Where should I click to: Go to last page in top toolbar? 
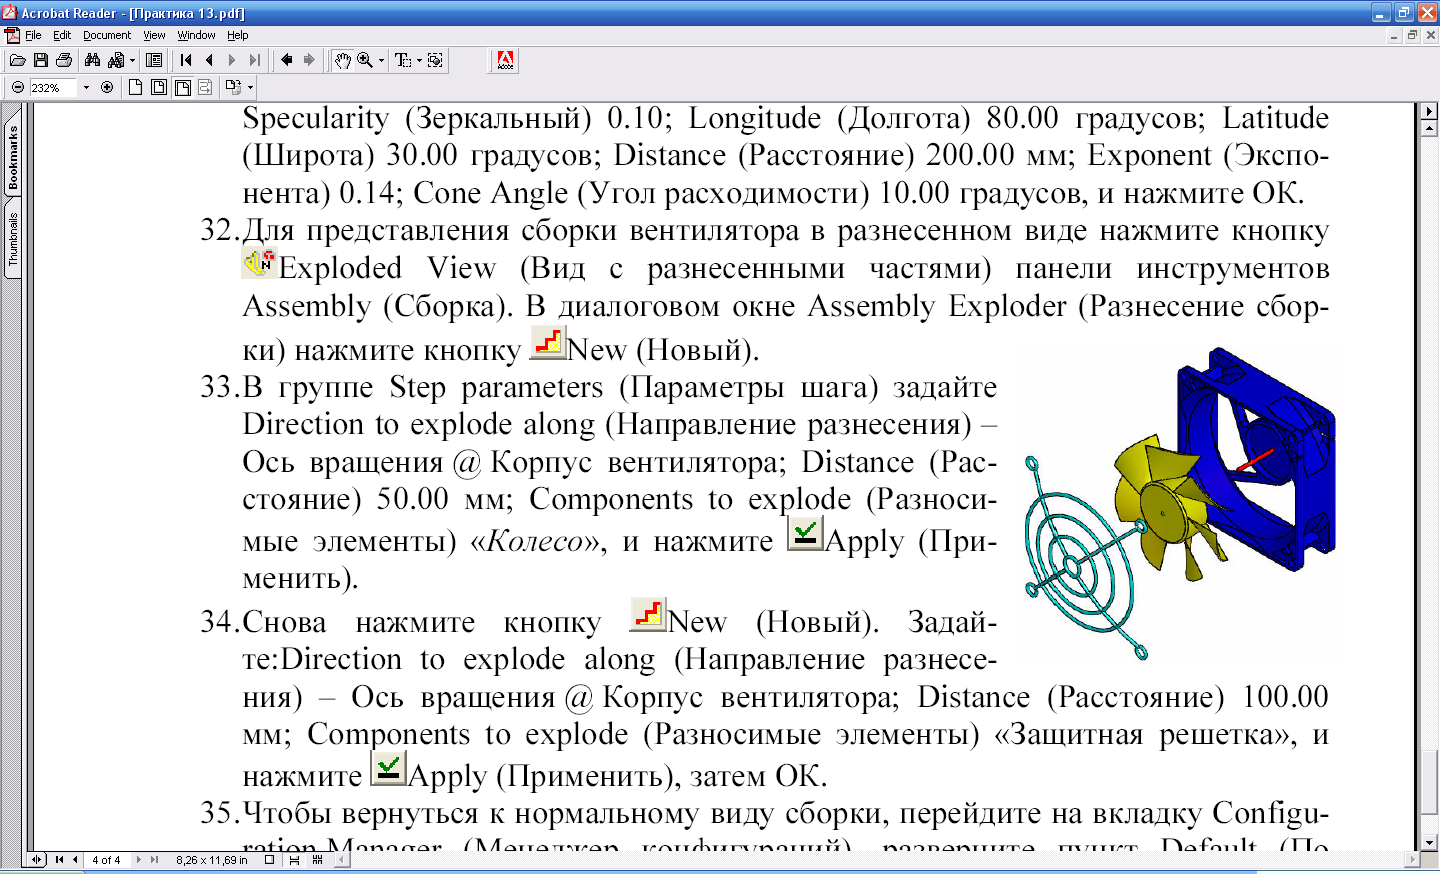(x=255, y=61)
